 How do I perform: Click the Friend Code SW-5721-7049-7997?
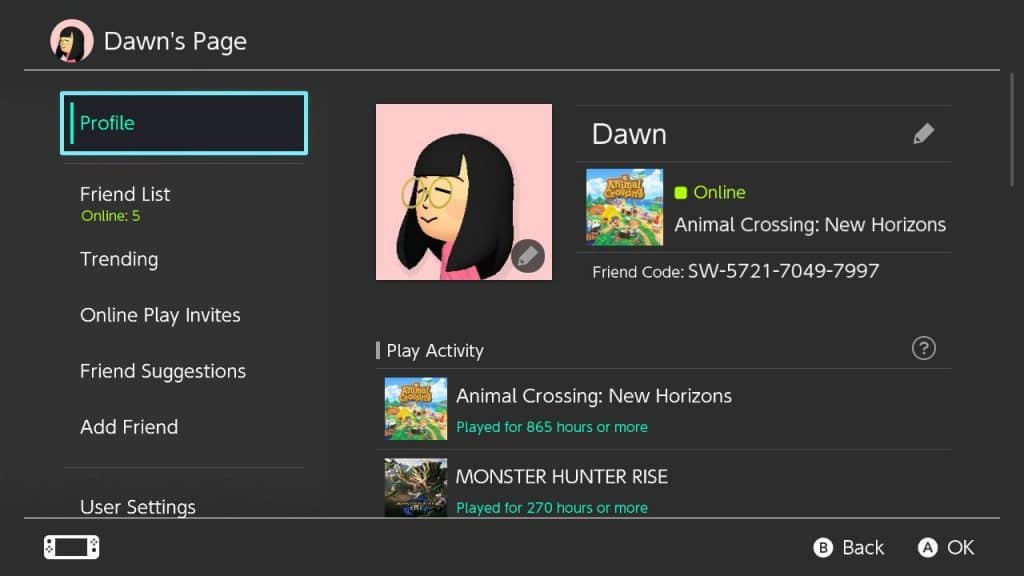[735, 271]
